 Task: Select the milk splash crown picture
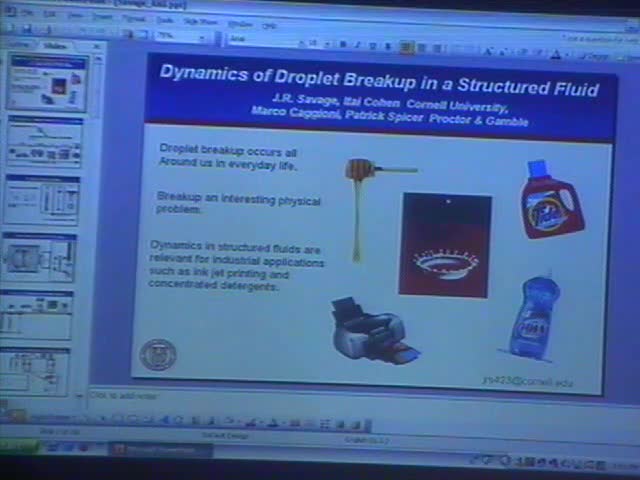click(x=445, y=245)
